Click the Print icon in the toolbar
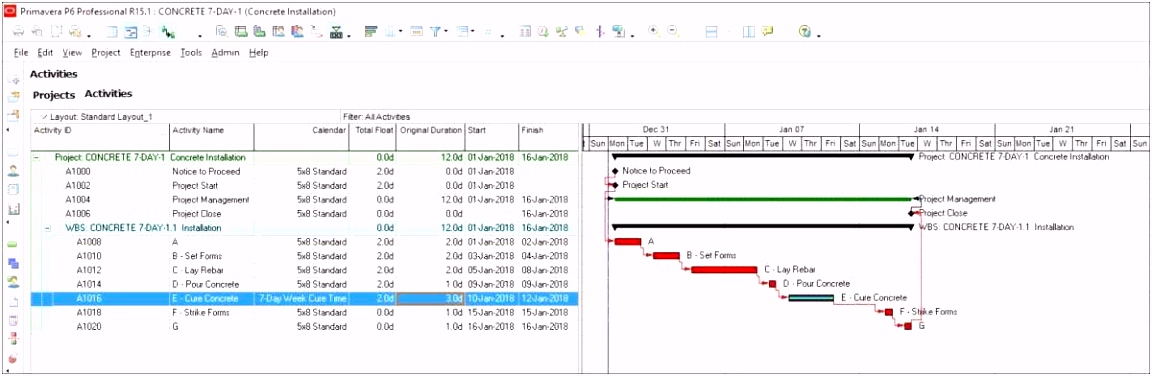 tap(18, 32)
